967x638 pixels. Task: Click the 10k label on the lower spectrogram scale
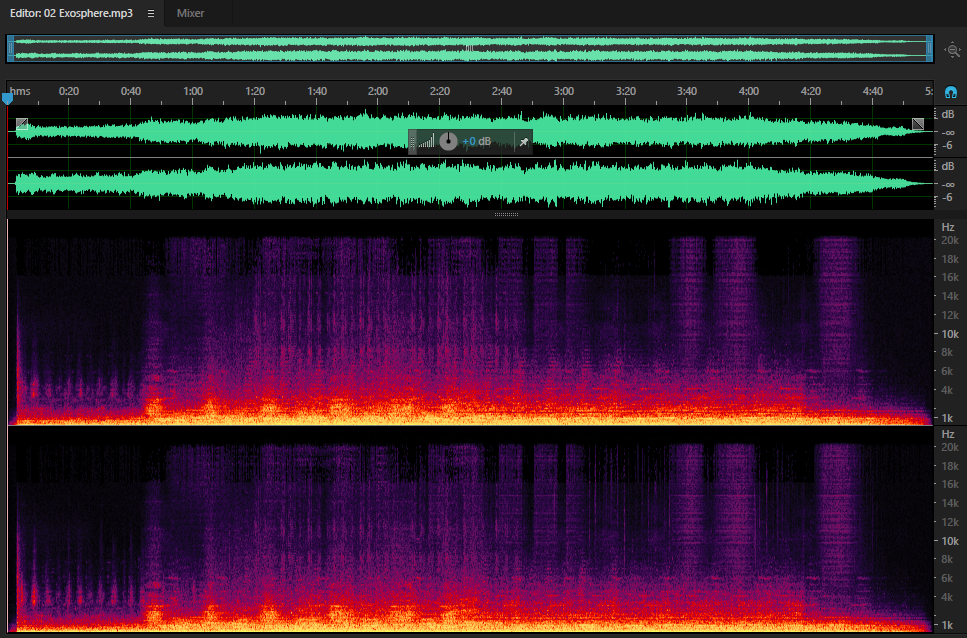coord(950,541)
